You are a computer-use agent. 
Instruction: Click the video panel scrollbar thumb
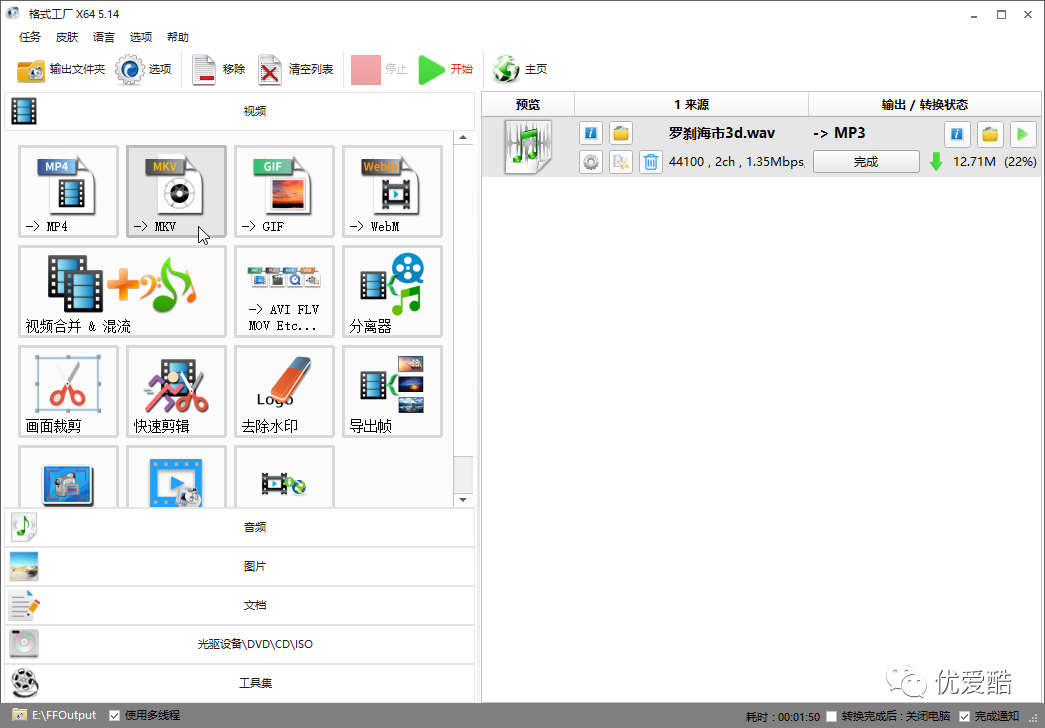tap(463, 474)
